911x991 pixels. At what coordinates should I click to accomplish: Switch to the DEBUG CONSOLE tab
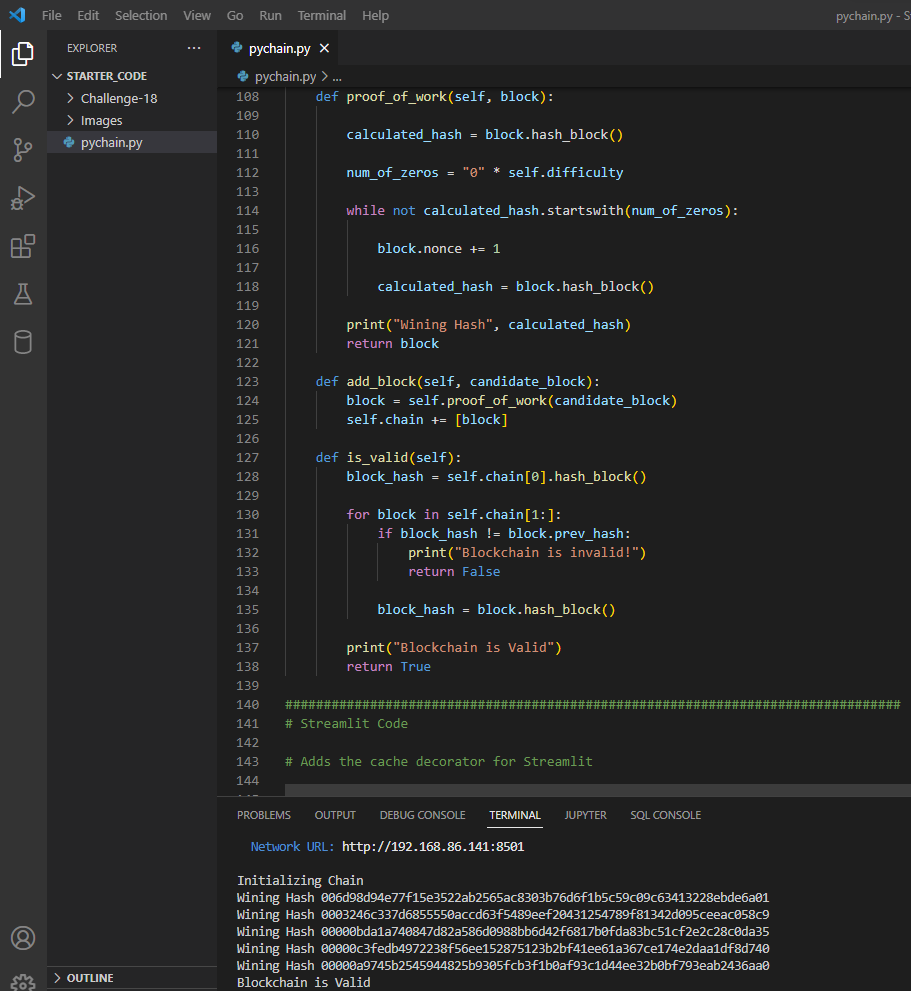pos(422,815)
